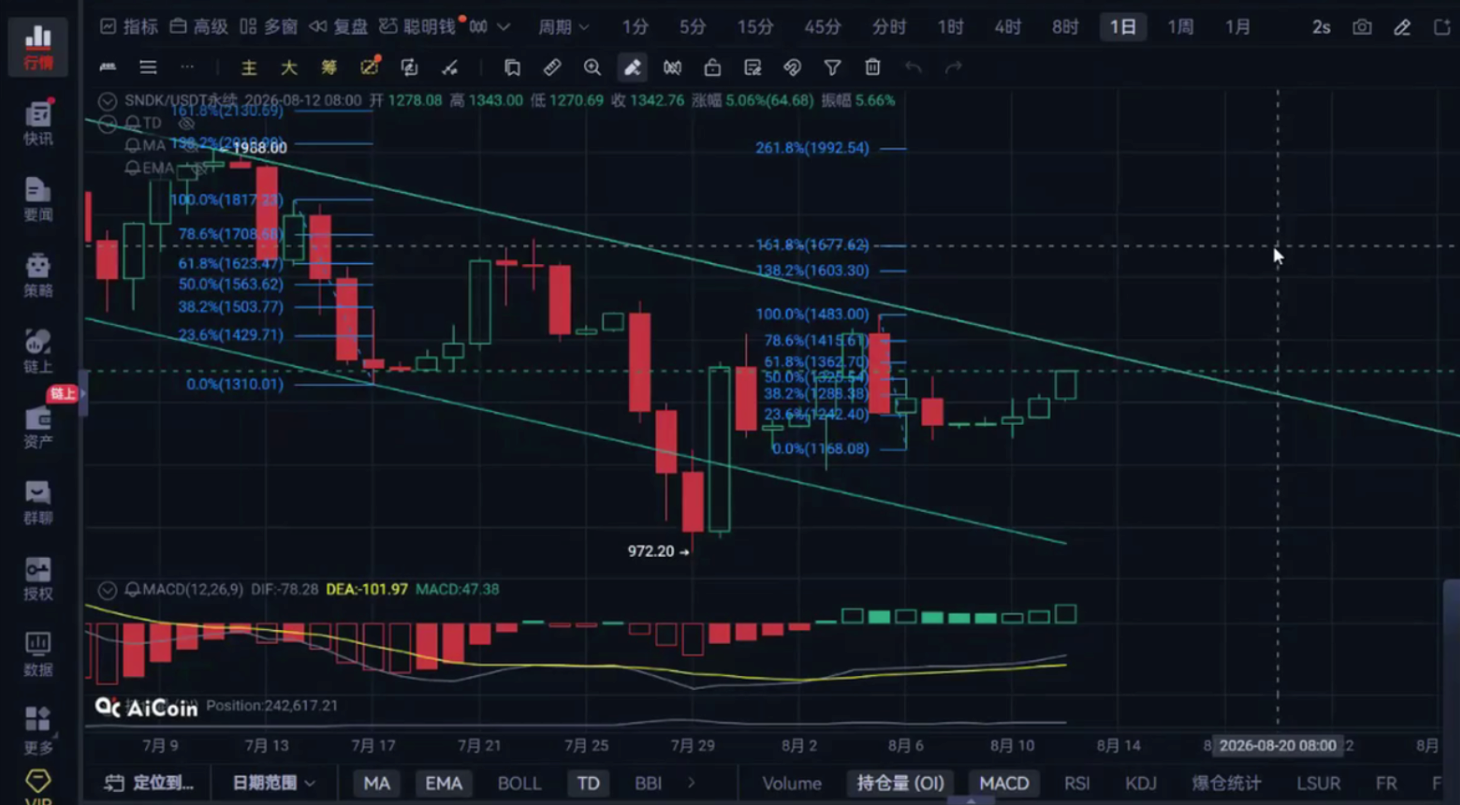Click the zoom magnifier tool
1460x805 pixels.
[x=592, y=67]
